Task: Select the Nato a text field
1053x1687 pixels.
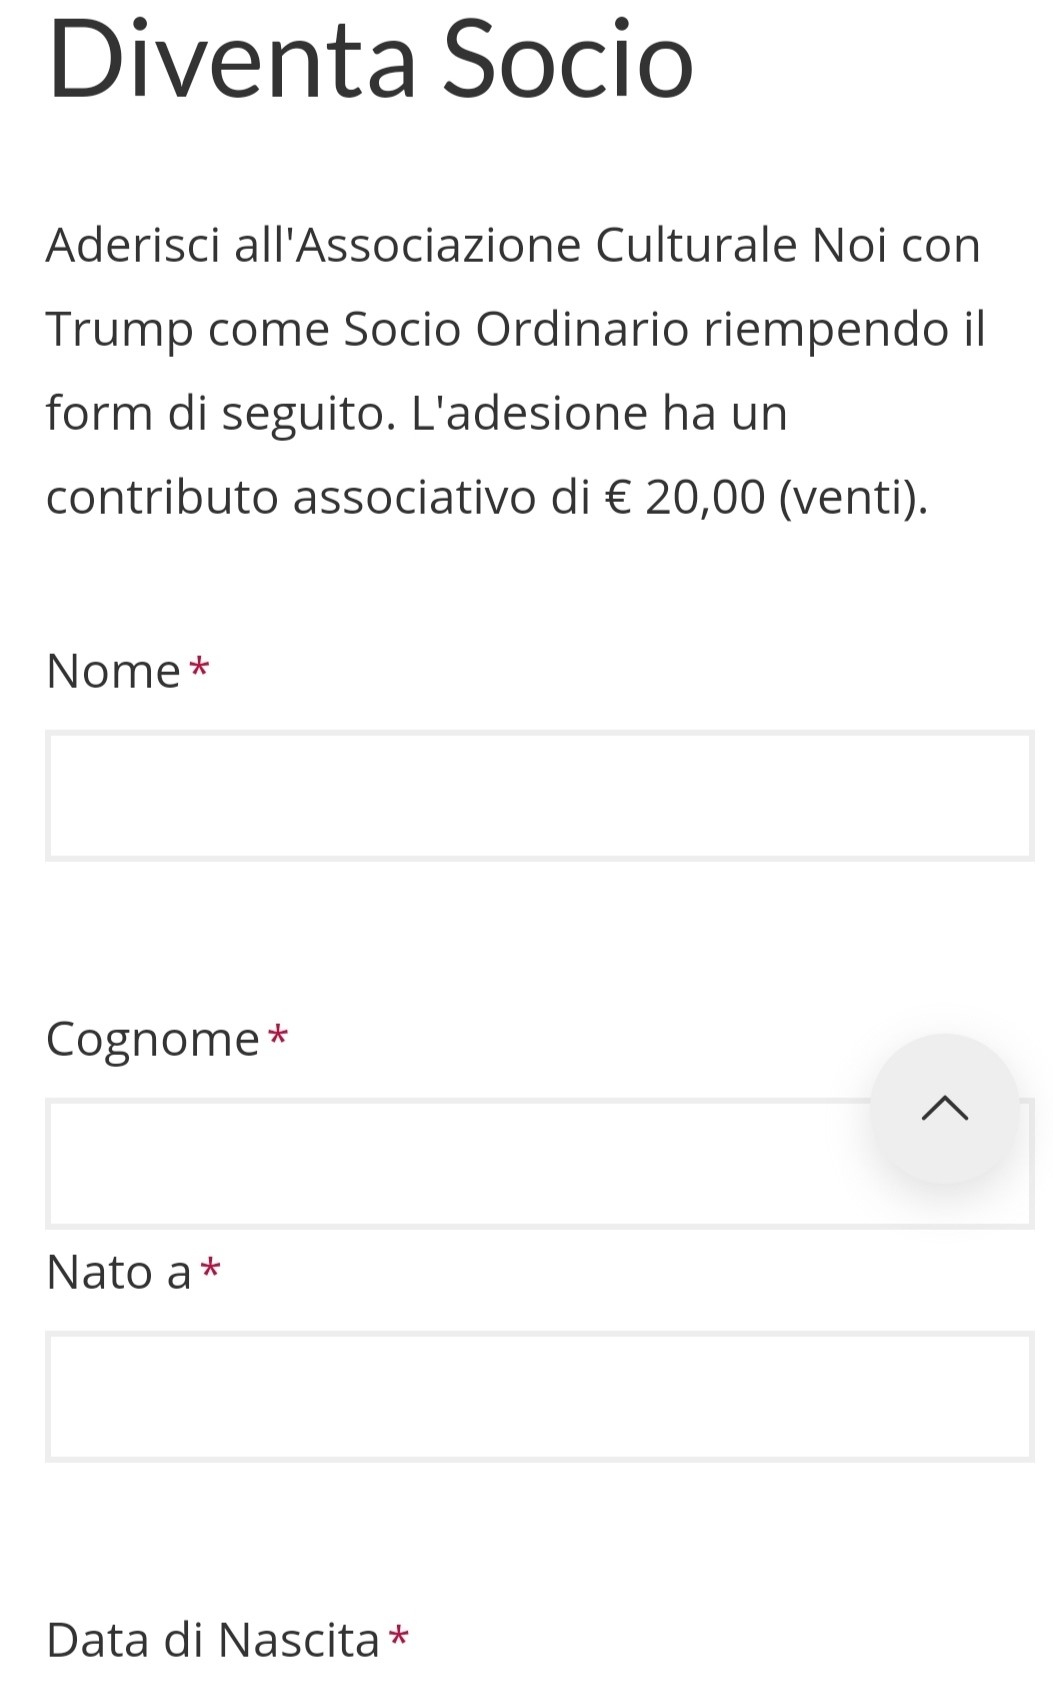Action: coord(539,1396)
